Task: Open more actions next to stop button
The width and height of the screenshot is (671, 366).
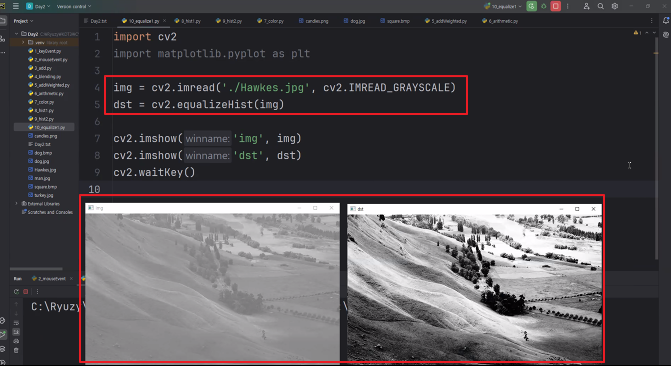Action: click(x=567, y=6)
